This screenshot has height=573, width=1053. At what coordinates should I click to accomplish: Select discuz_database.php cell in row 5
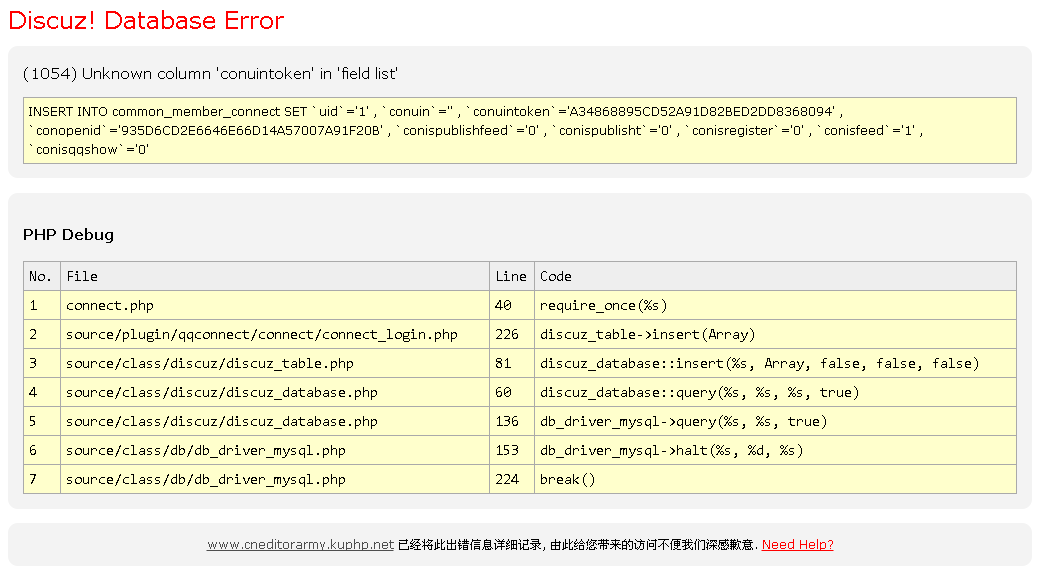pyautogui.click(x=275, y=421)
